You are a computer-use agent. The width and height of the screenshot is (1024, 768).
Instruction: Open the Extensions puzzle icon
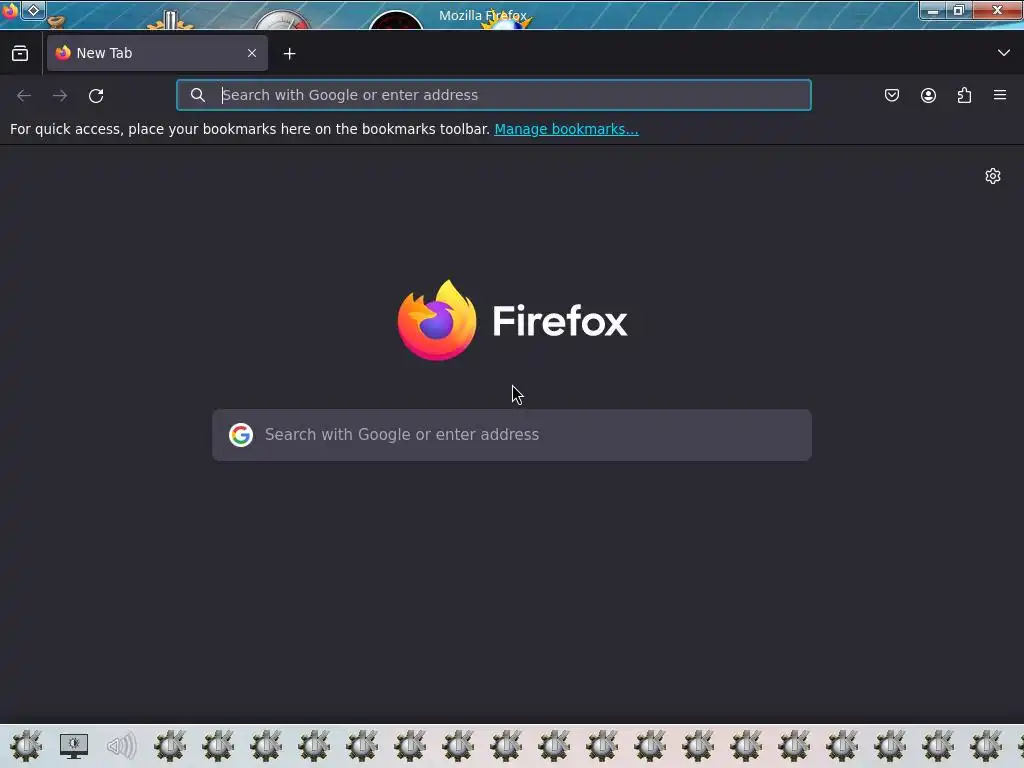coord(964,95)
